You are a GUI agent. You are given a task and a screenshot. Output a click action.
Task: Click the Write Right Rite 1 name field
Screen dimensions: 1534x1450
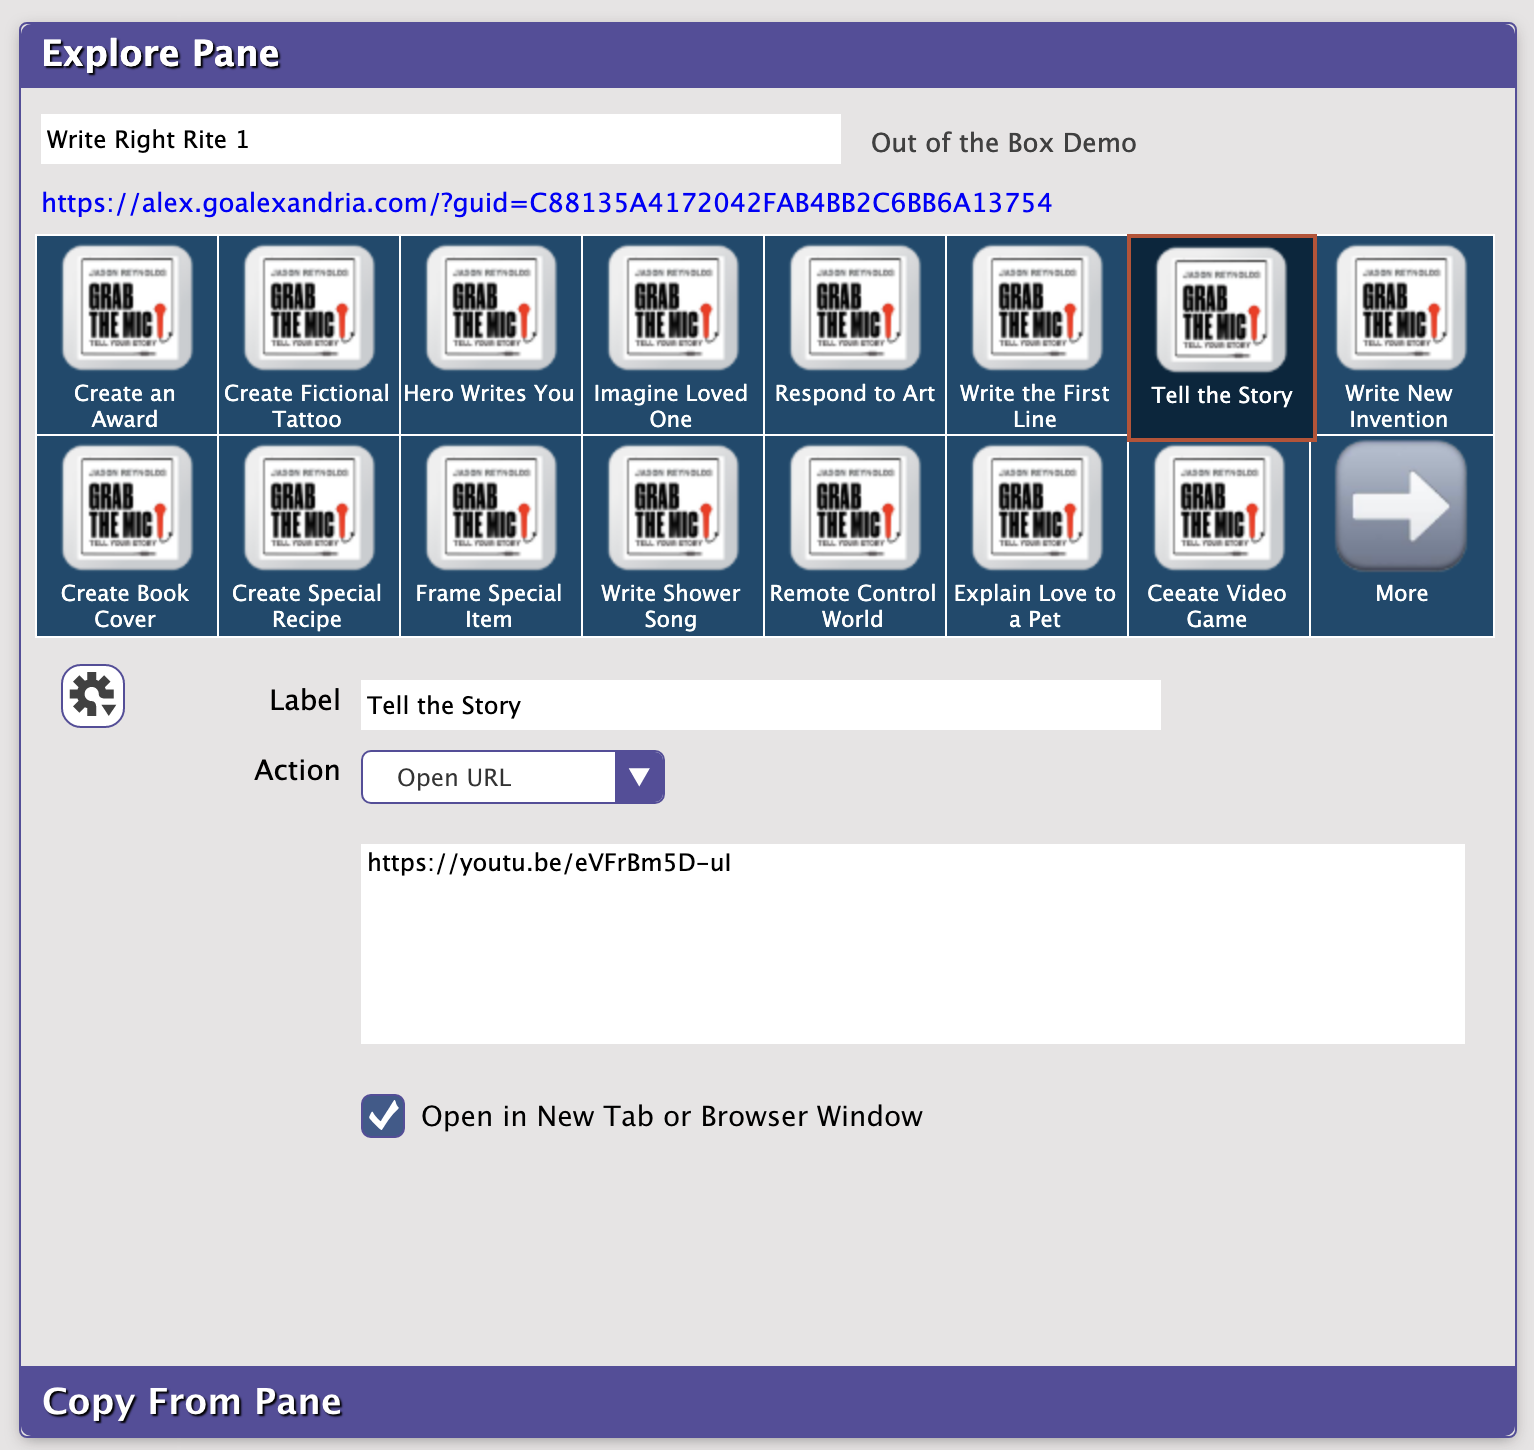441,139
